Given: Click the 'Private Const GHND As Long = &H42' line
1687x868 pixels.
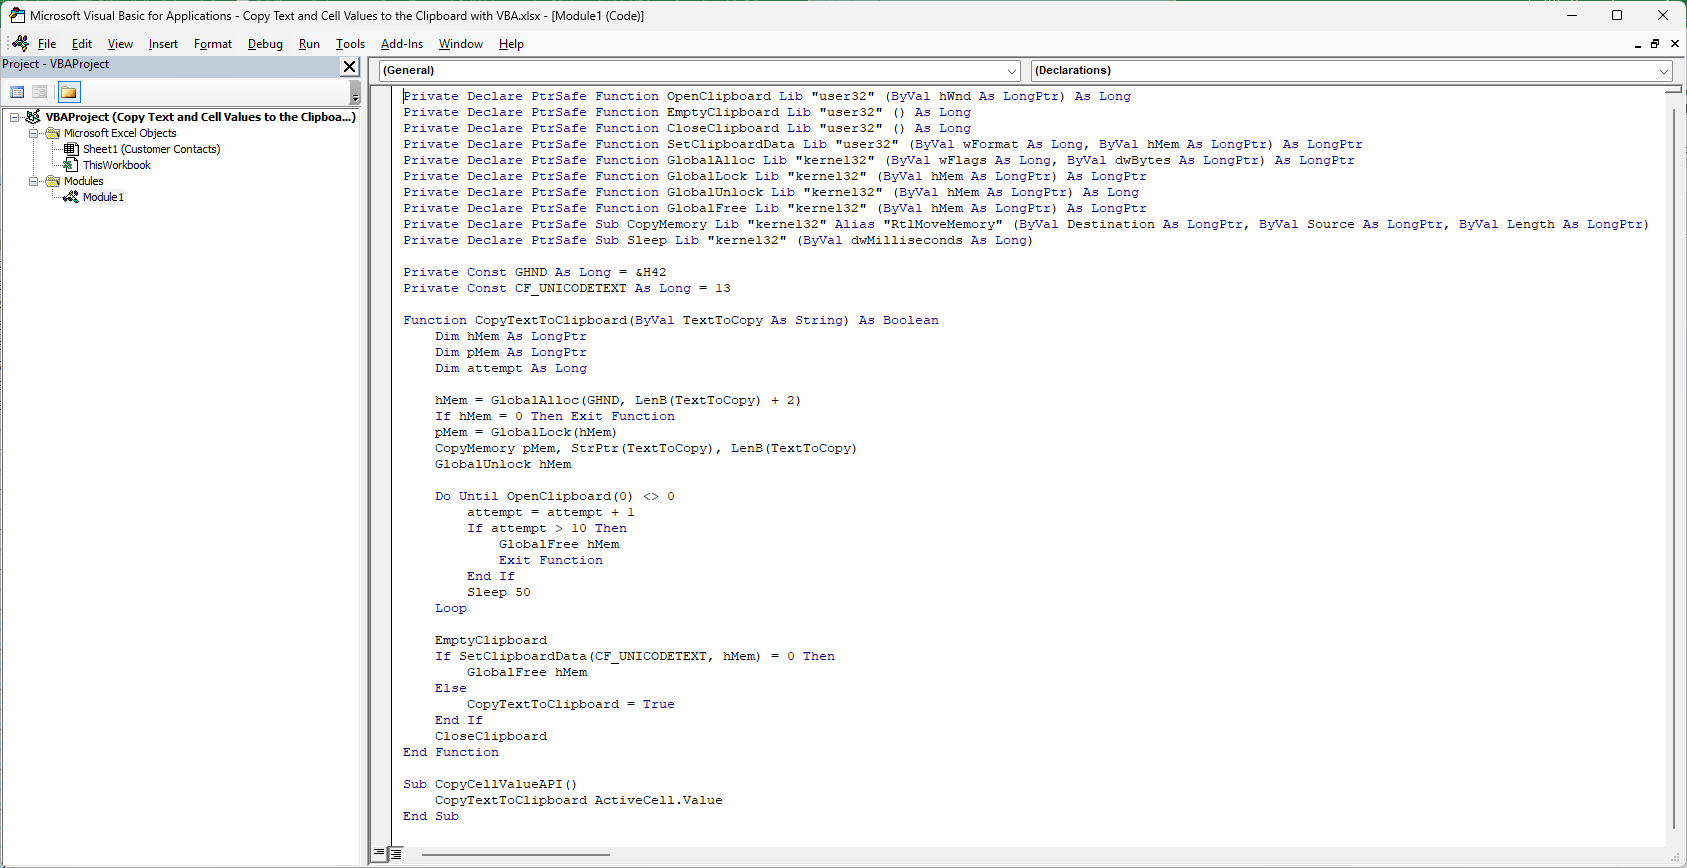Looking at the screenshot, I should tap(535, 272).
